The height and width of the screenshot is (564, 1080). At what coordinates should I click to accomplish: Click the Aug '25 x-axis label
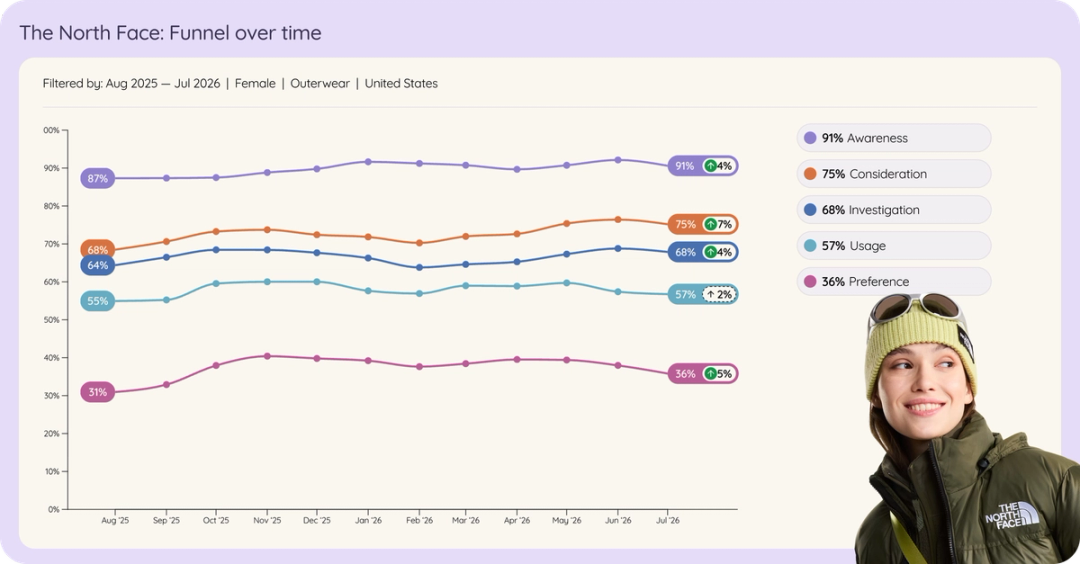[x=115, y=521]
